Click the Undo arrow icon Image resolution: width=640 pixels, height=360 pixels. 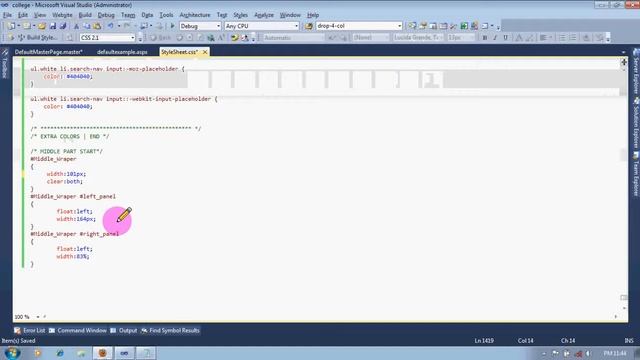(x=111, y=26)
